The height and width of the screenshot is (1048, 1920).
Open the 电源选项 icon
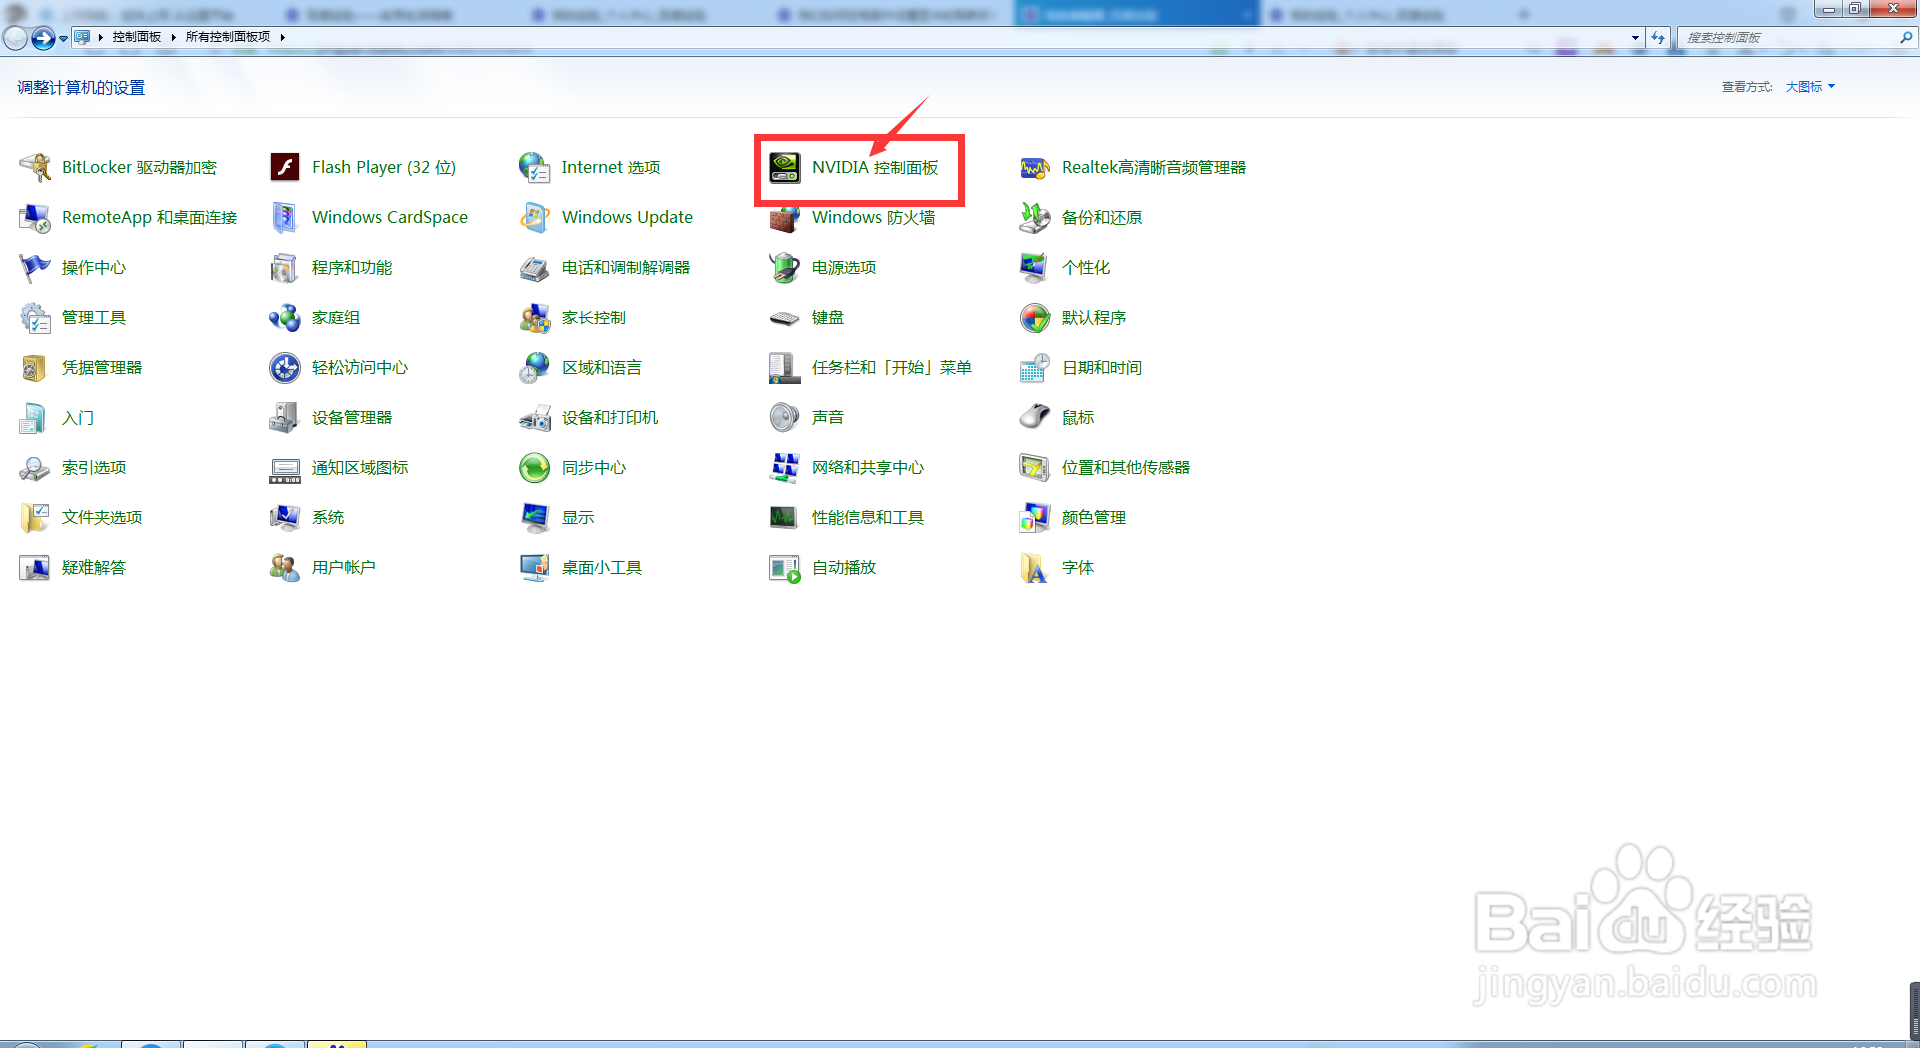pyautogui.click(x=785, y=267)
